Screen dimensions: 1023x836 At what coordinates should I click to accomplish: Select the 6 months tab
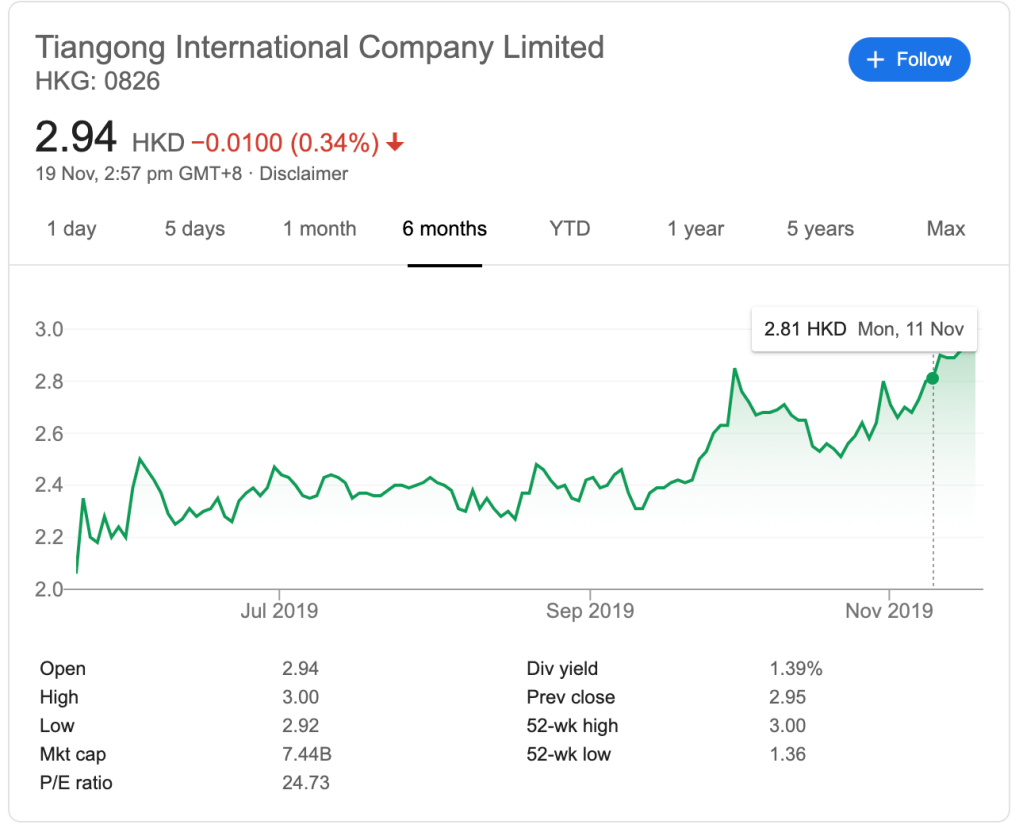click(x=444, y=229)
